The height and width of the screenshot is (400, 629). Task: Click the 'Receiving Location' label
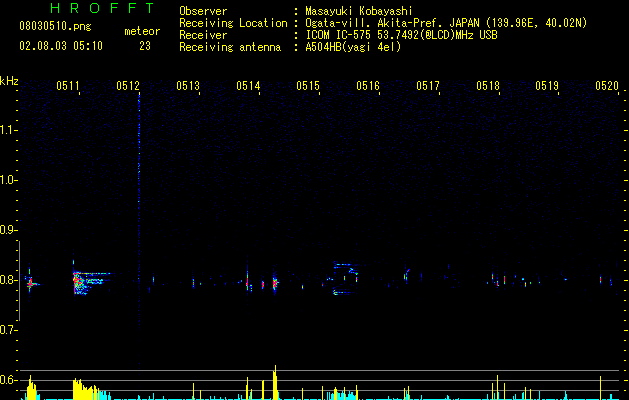233,23
